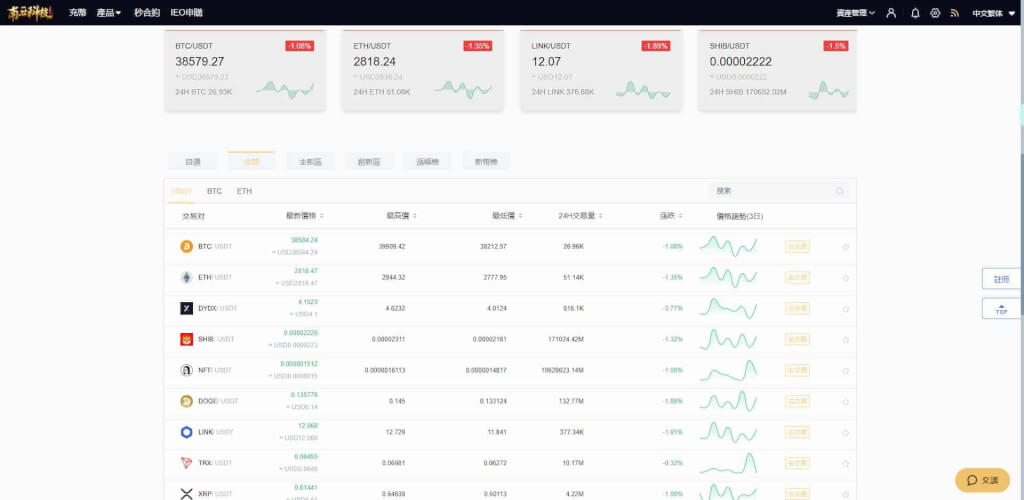
Task: Open the LINK/USDT summary card
Action: click(x=601, y=70)
